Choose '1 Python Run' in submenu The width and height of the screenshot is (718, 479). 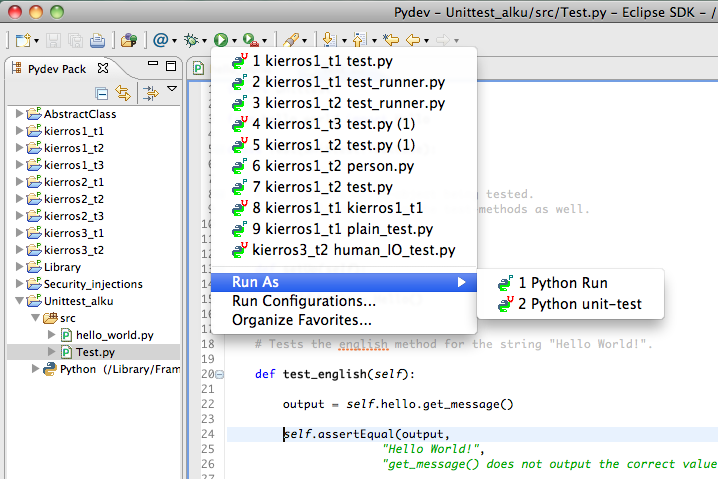coord(570,283)
